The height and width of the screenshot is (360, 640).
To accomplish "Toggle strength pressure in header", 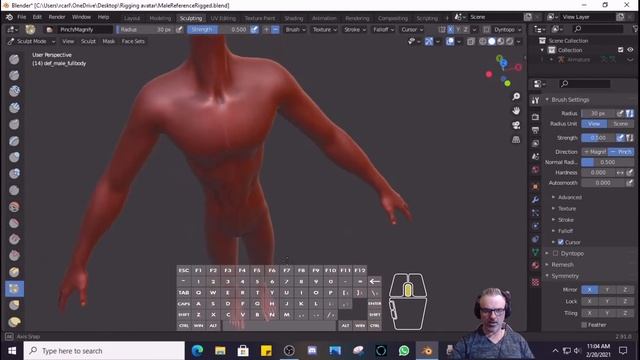I will 254,29.
